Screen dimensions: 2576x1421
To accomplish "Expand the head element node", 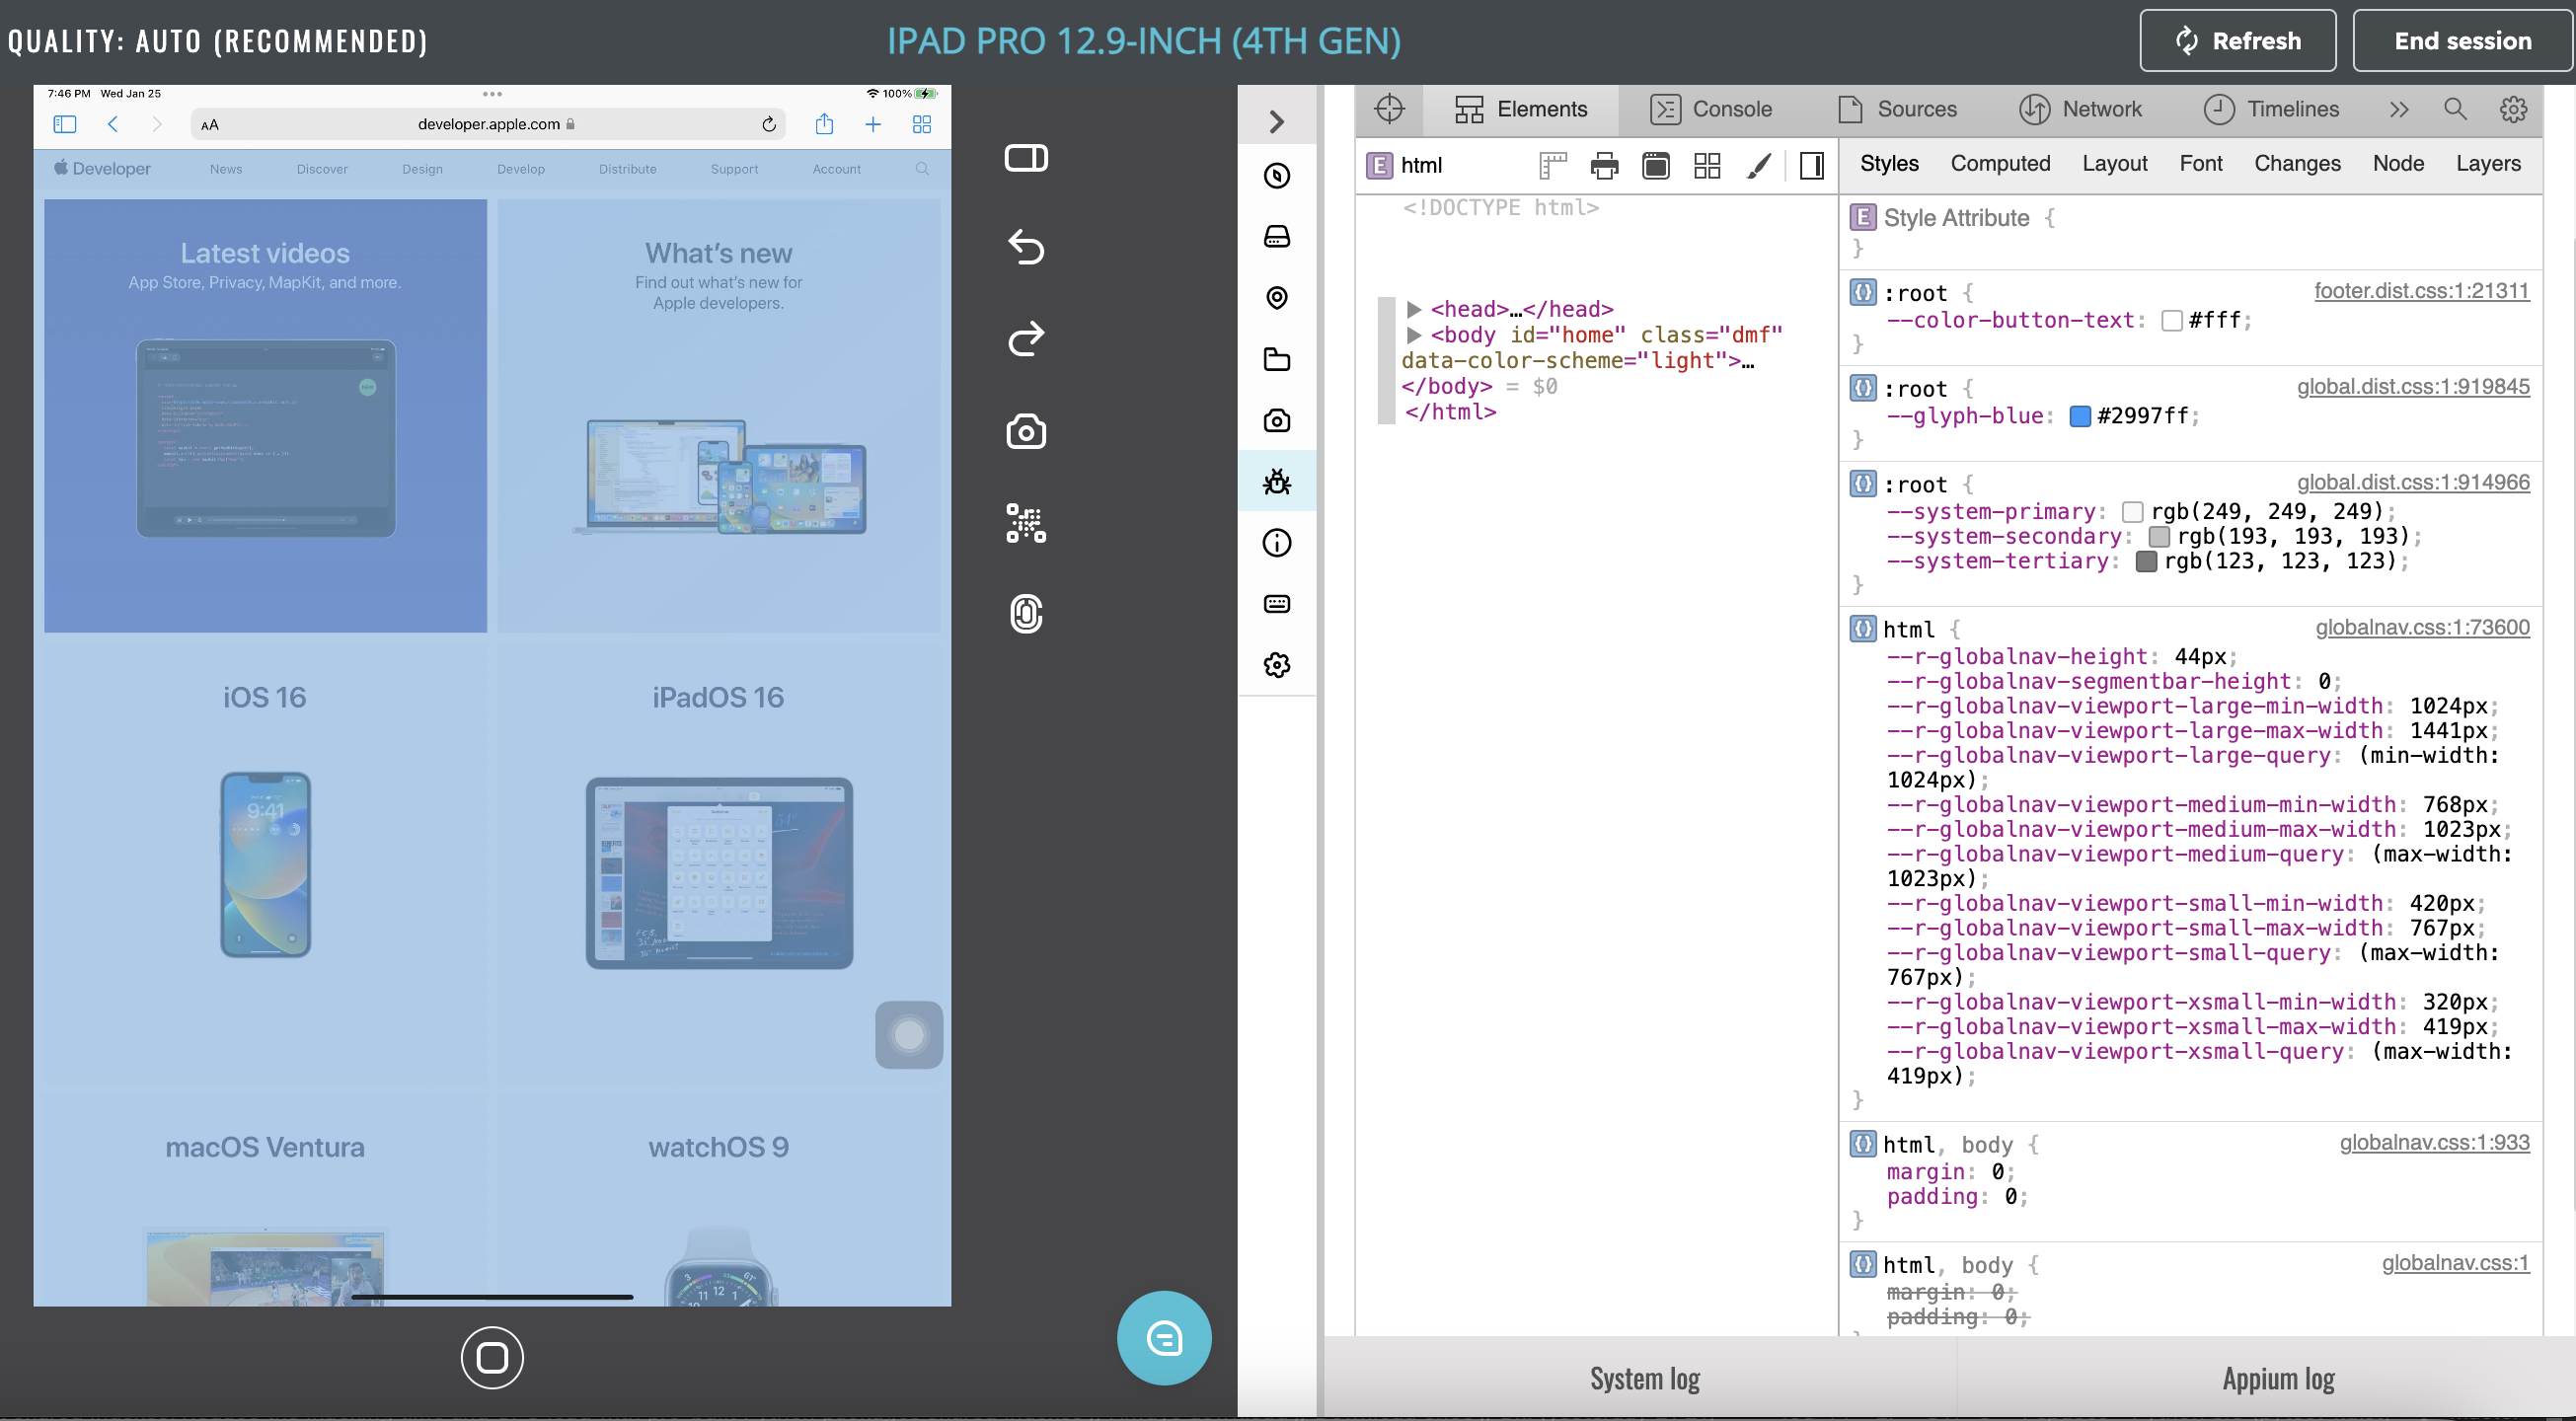I will pos(1414,308).
